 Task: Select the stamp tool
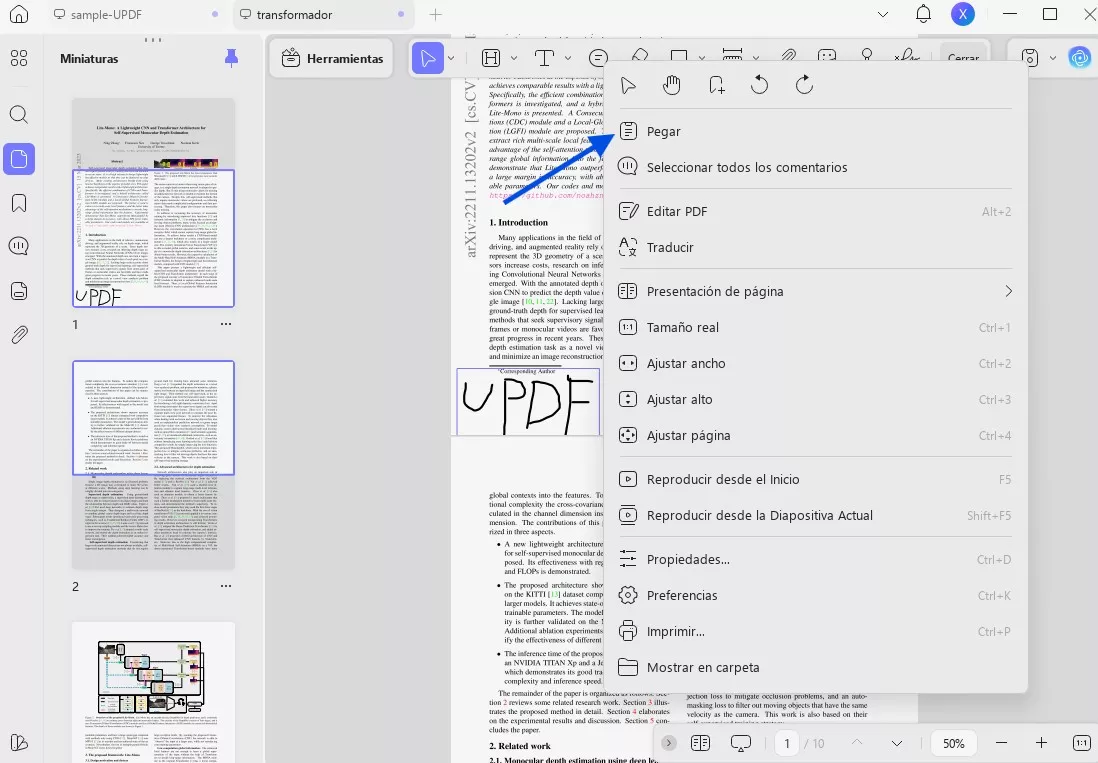click(x=867, y=56)
